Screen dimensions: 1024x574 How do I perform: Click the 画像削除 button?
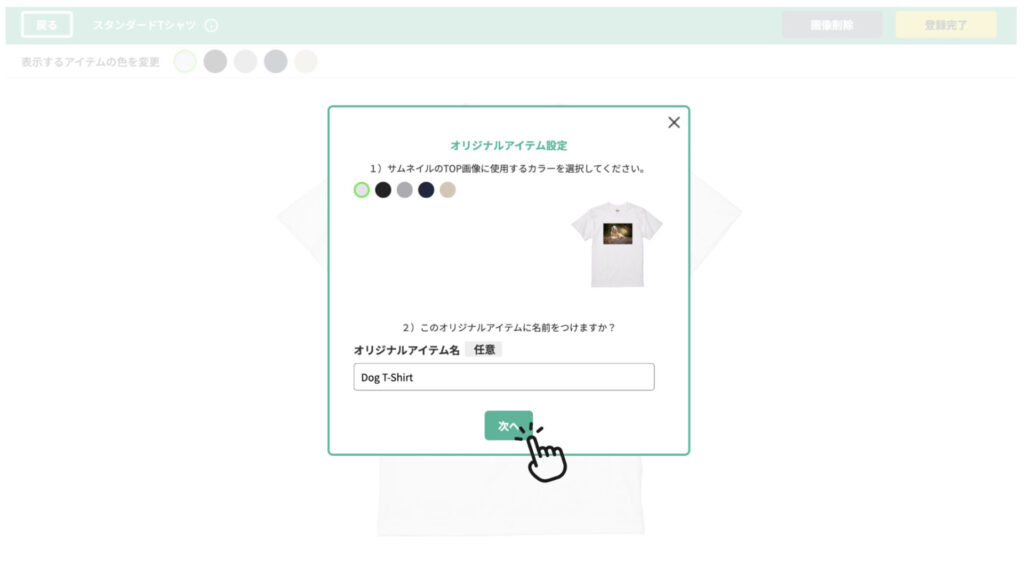(x=832, y=25)
